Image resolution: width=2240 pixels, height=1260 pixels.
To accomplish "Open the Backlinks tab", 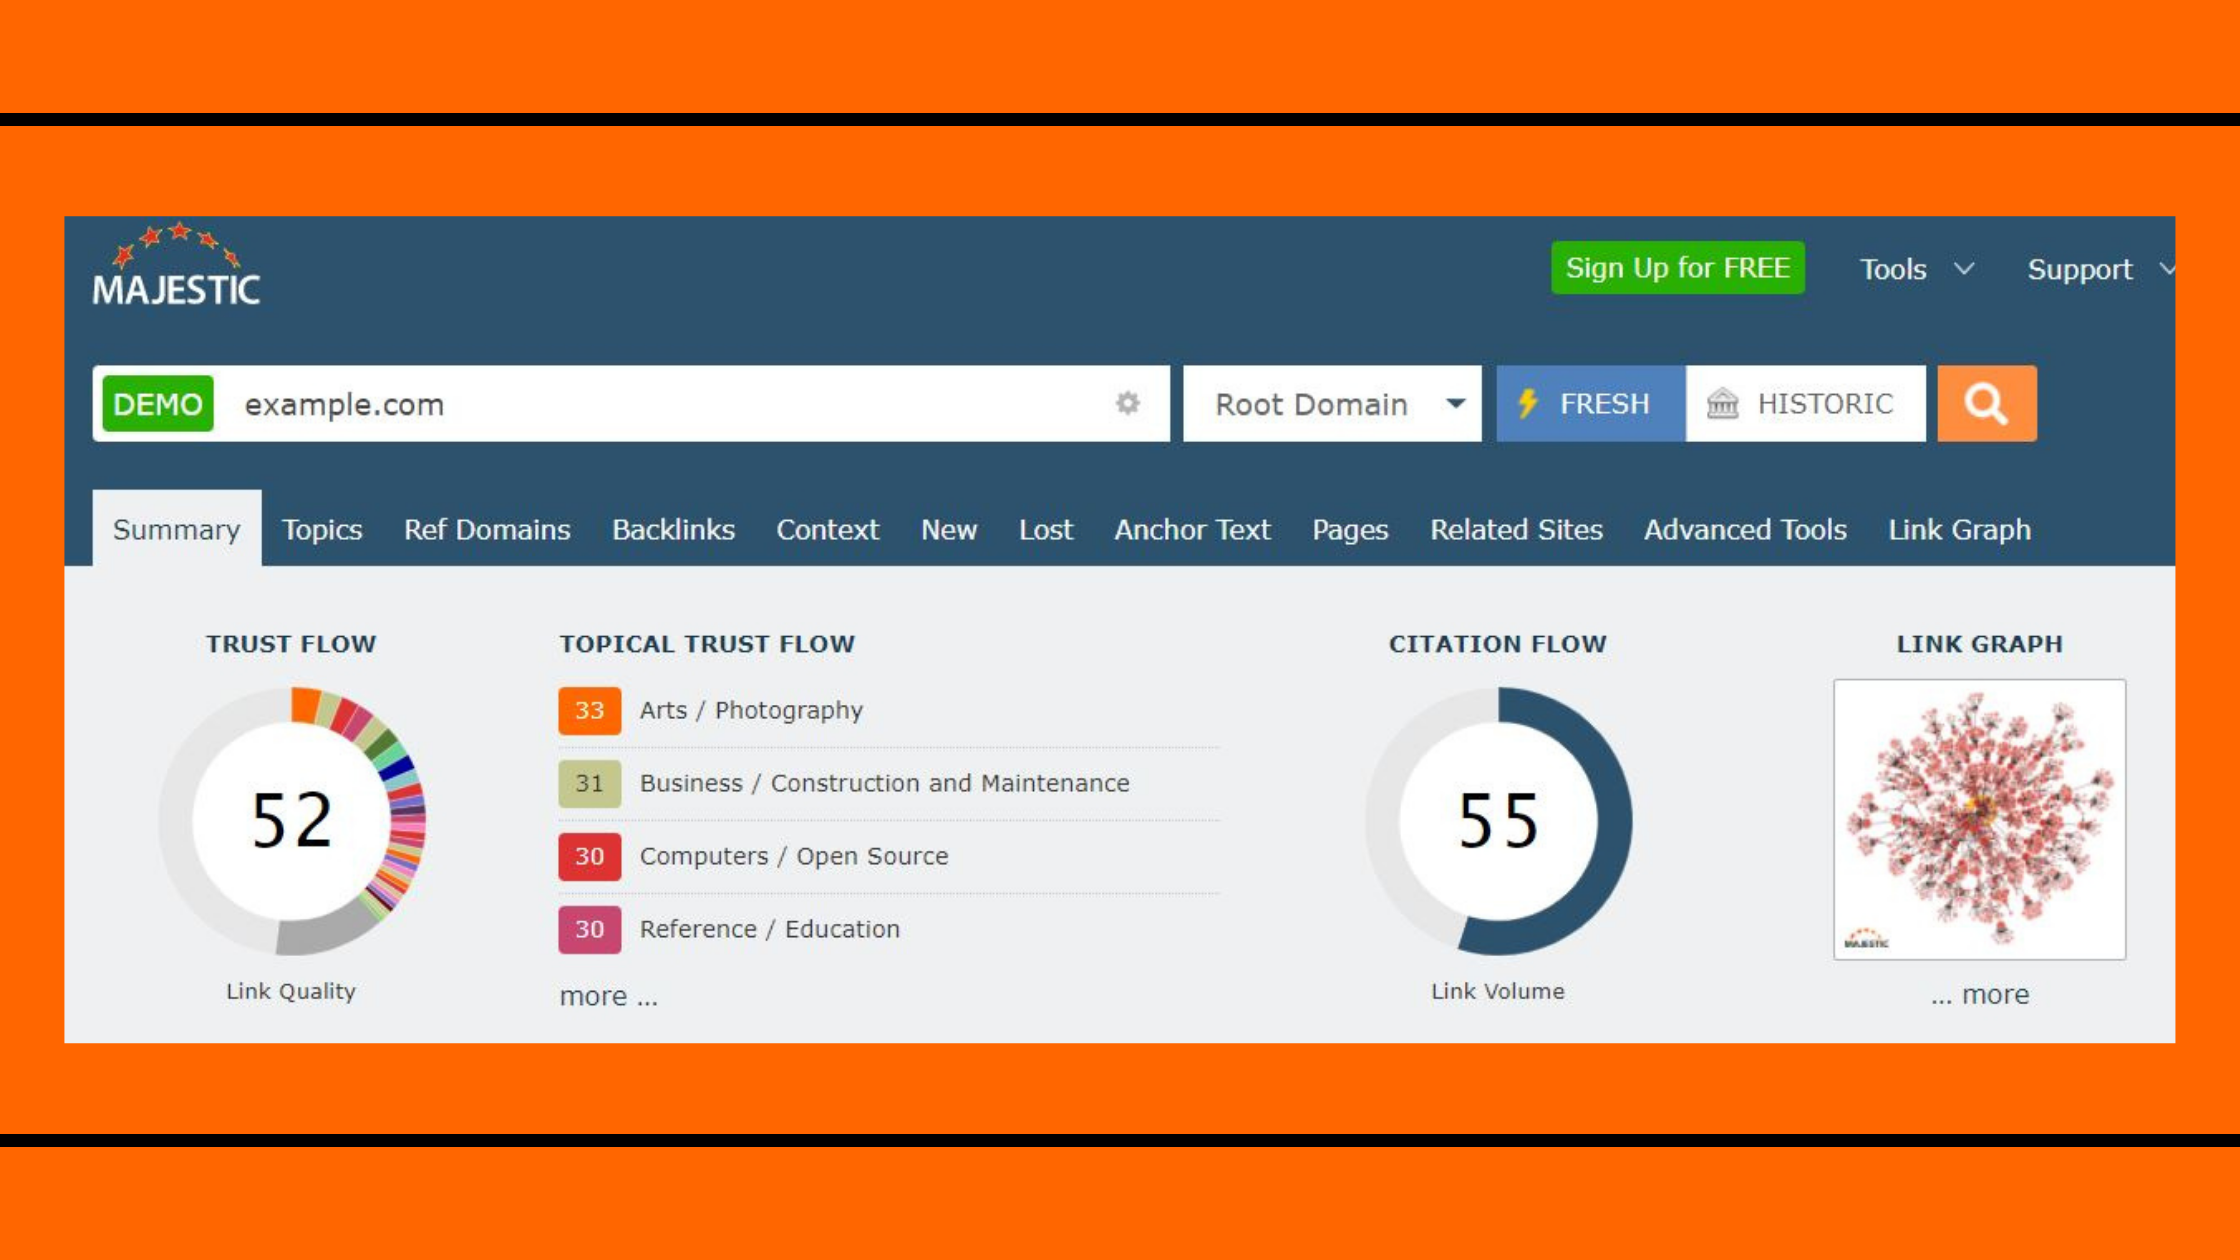I will point(673,529).
